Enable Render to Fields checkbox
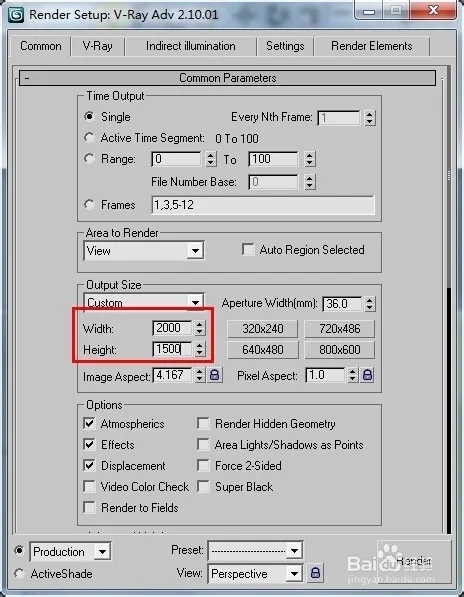This screenshot has height=597, width=464. (89, 507)
